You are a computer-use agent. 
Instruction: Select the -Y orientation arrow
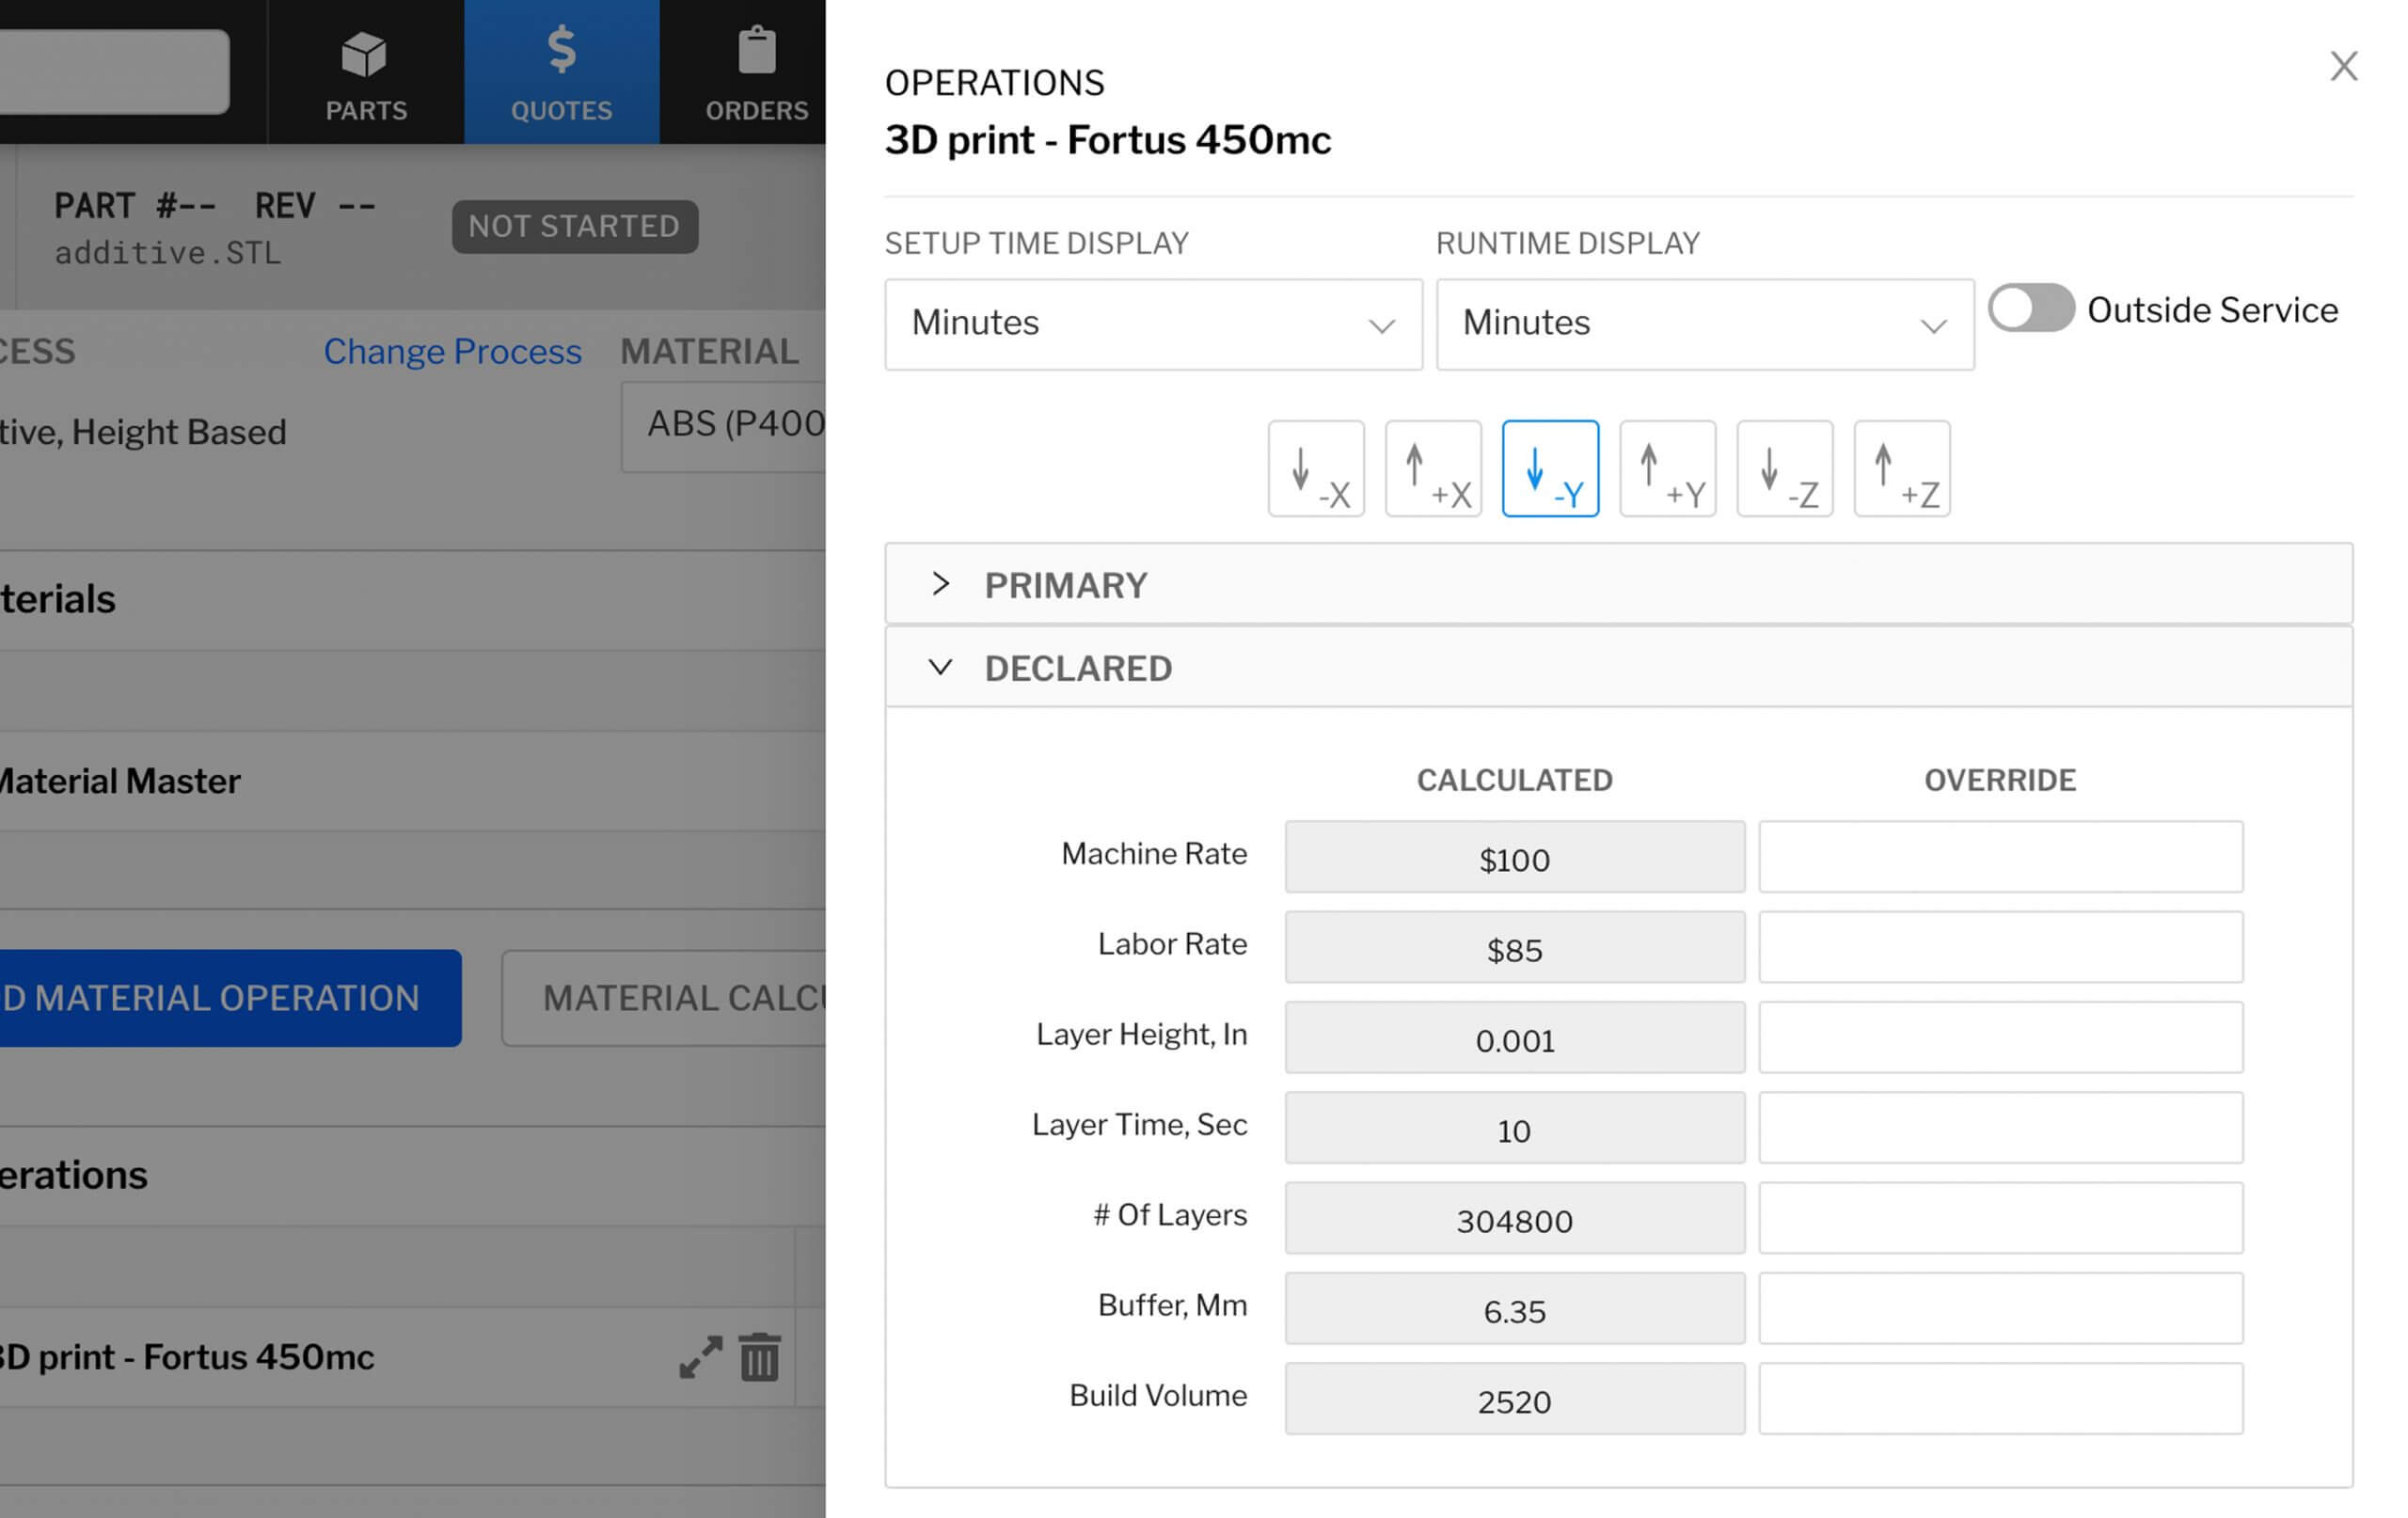point(1550,468)
